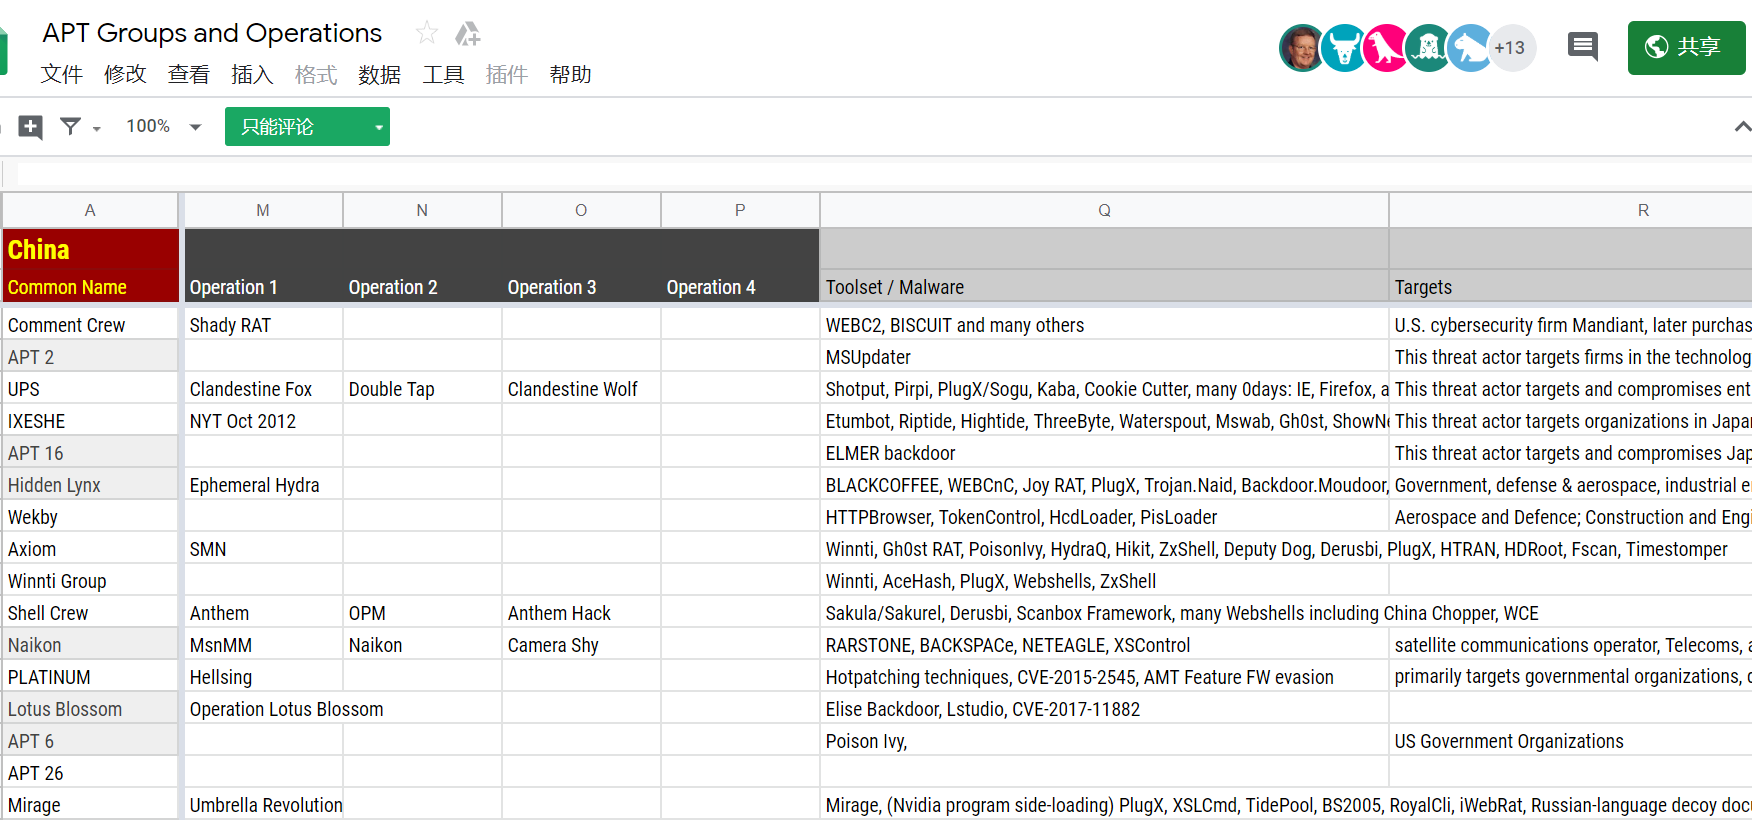Select the Comment Crew cell
This screenshot has height=820, width=1752.
click(x=90, y=325)
